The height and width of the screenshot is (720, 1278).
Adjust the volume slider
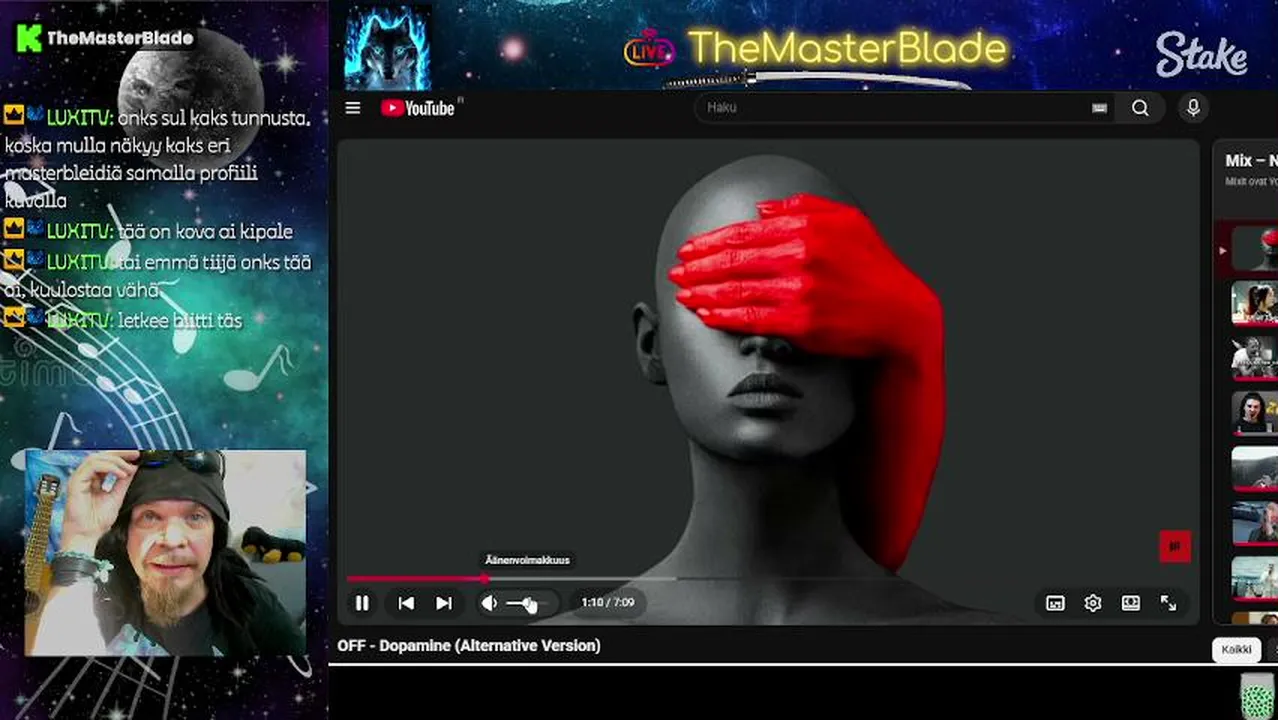pos(526,603)
